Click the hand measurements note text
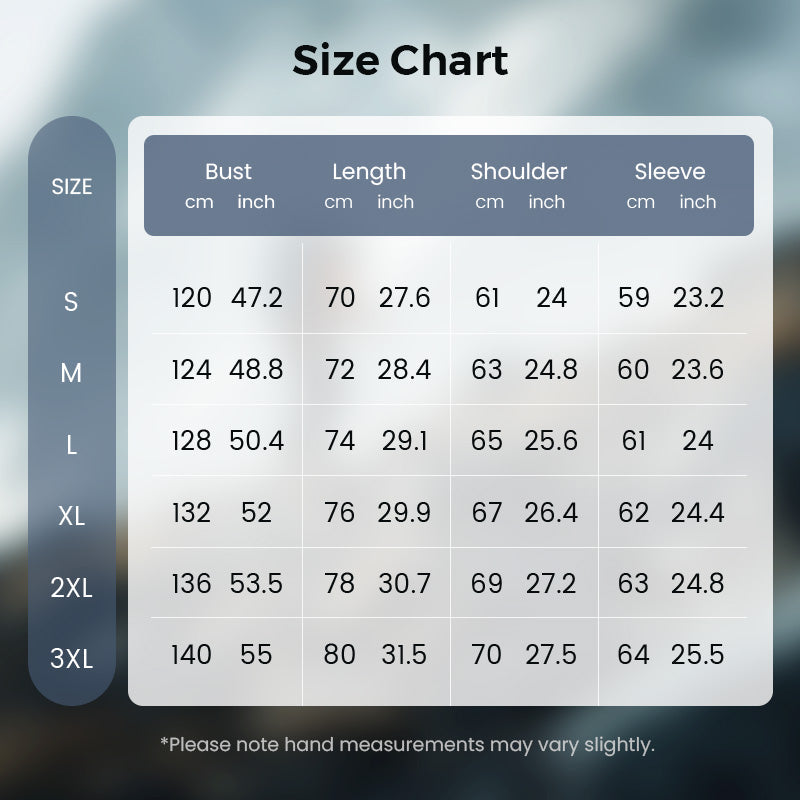The height and width of the screenshot is (800, 800). click(x=407, y=744)
